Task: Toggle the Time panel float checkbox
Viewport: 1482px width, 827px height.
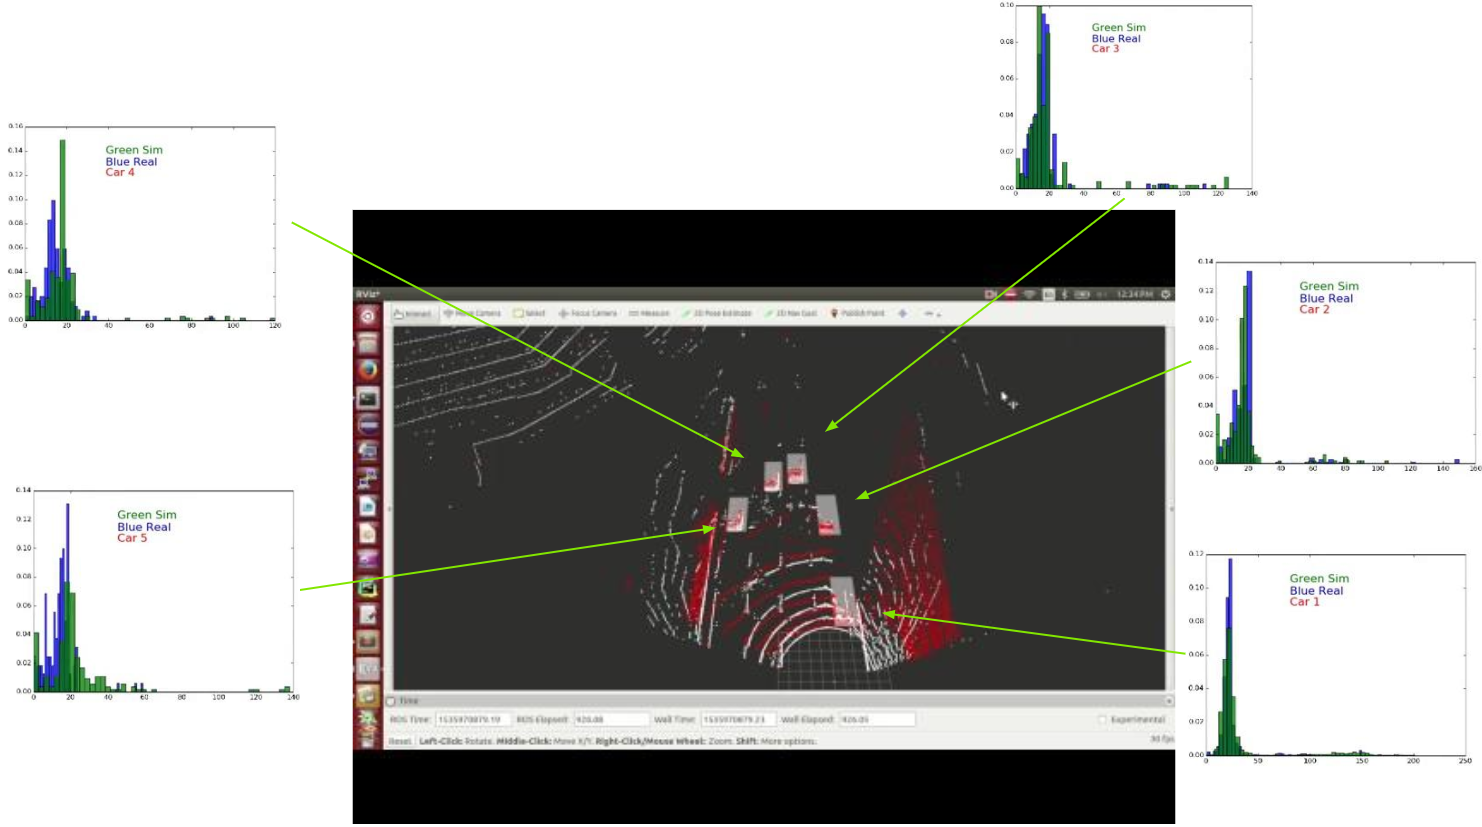Action: (x=391, y=701)
